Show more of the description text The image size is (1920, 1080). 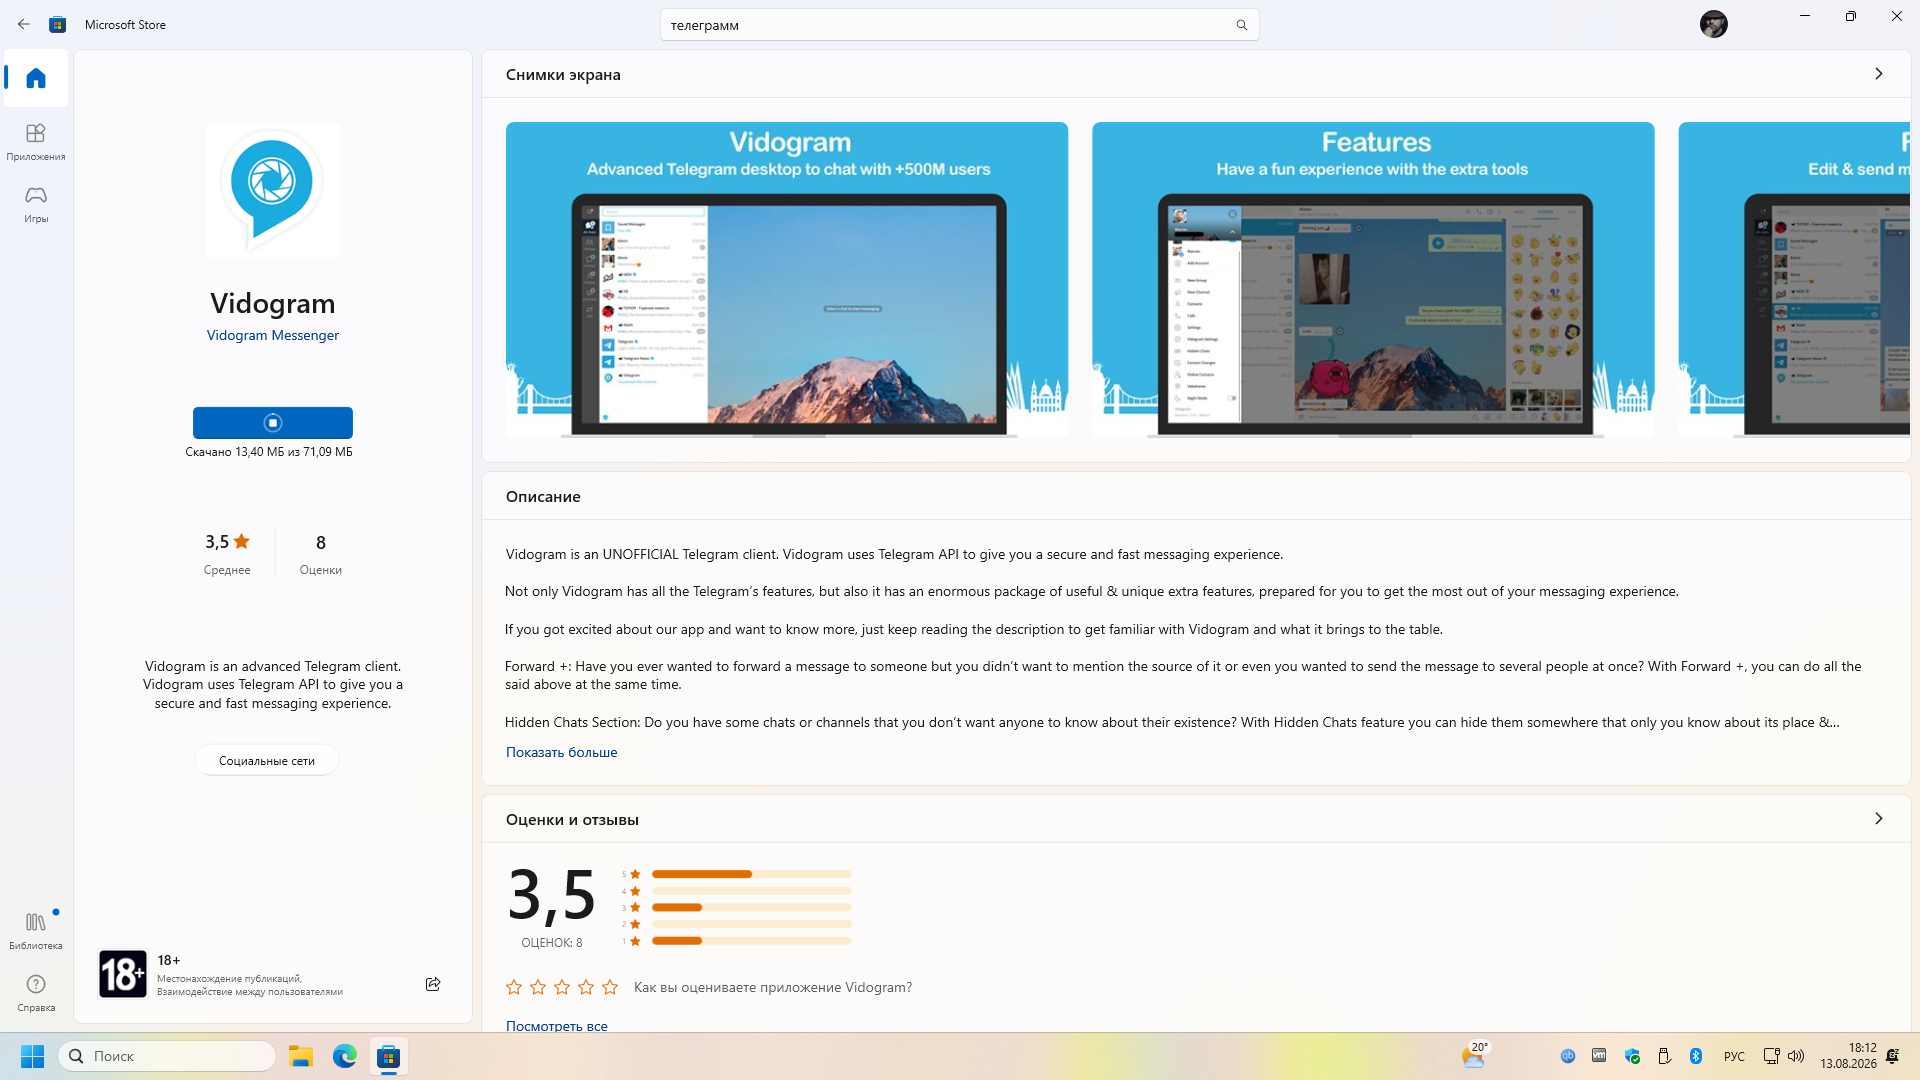pyautogui.click(x=561, y=753)
